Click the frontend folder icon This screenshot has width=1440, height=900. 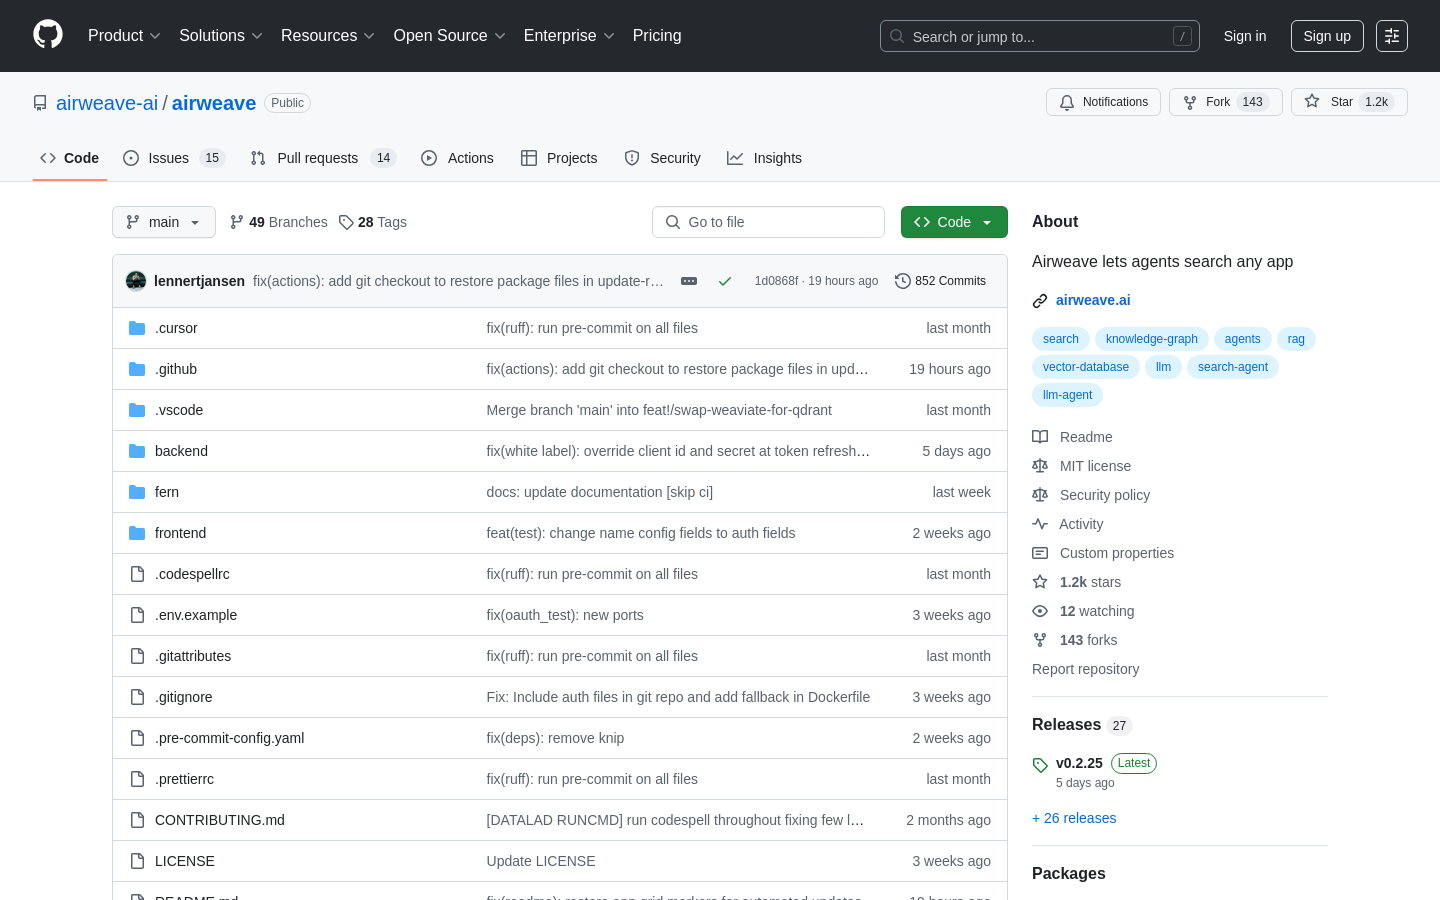(x=137, y=533)
